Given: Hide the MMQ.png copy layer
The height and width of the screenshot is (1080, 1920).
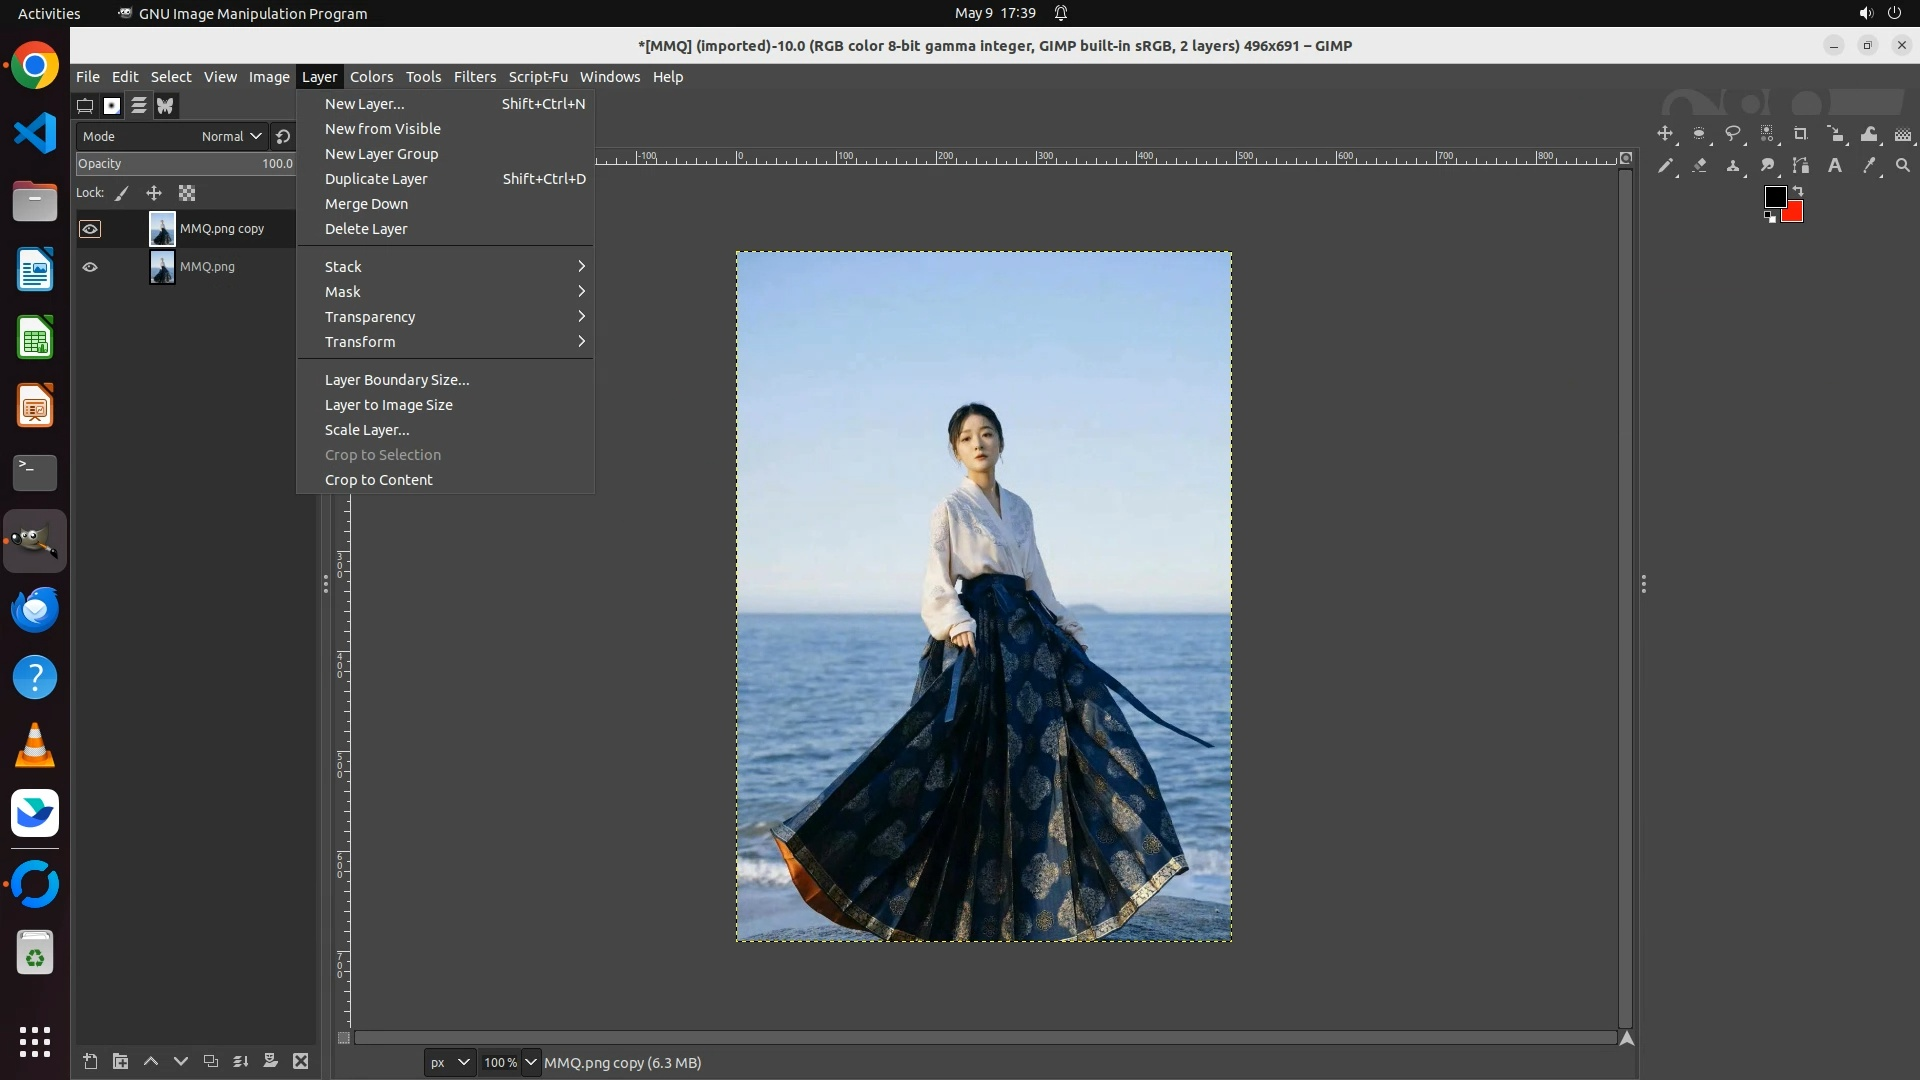Looking at the screenshot, I should point(90,229).
